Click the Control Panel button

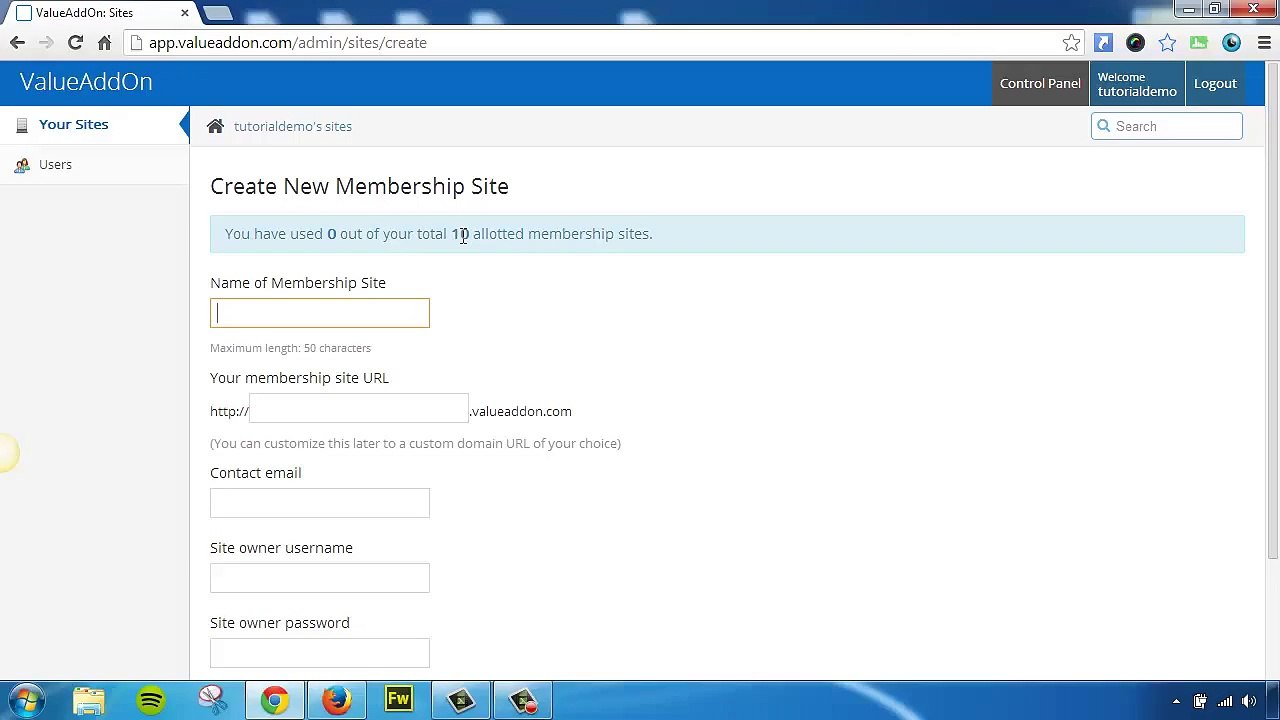(1040, 84)
